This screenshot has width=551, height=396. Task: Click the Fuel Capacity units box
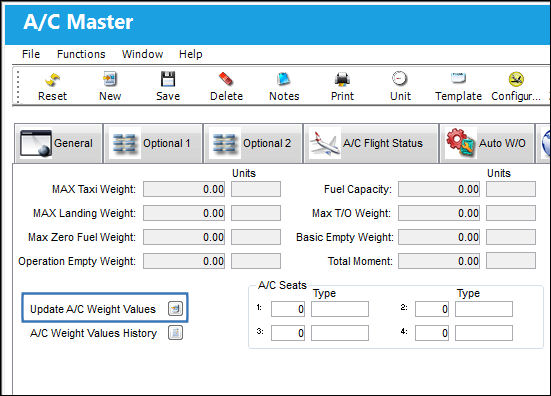click(511, 189)
